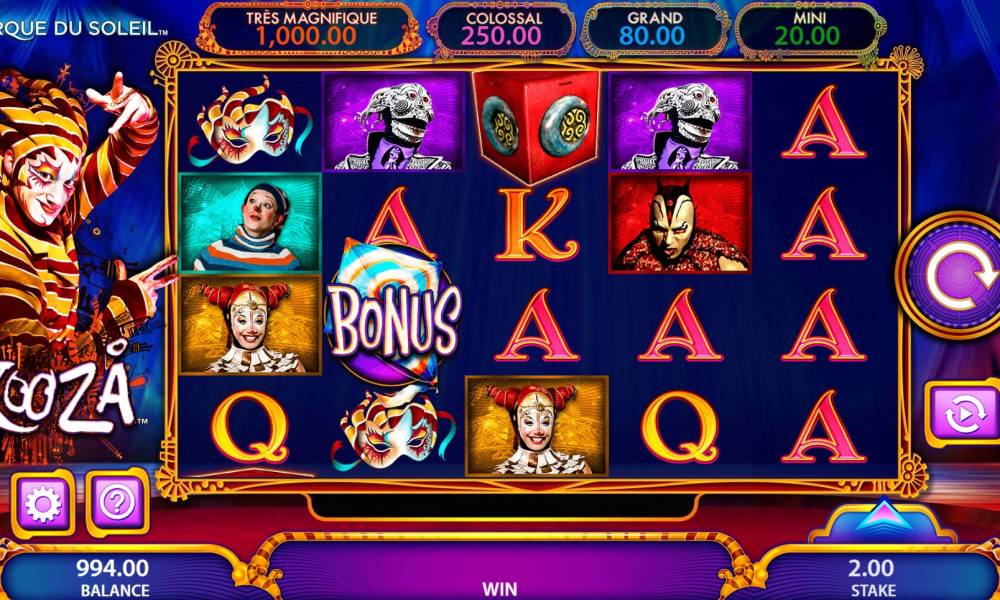Click the clown in striped sweater symbol
1000x600 pixels.
(250, 223)
